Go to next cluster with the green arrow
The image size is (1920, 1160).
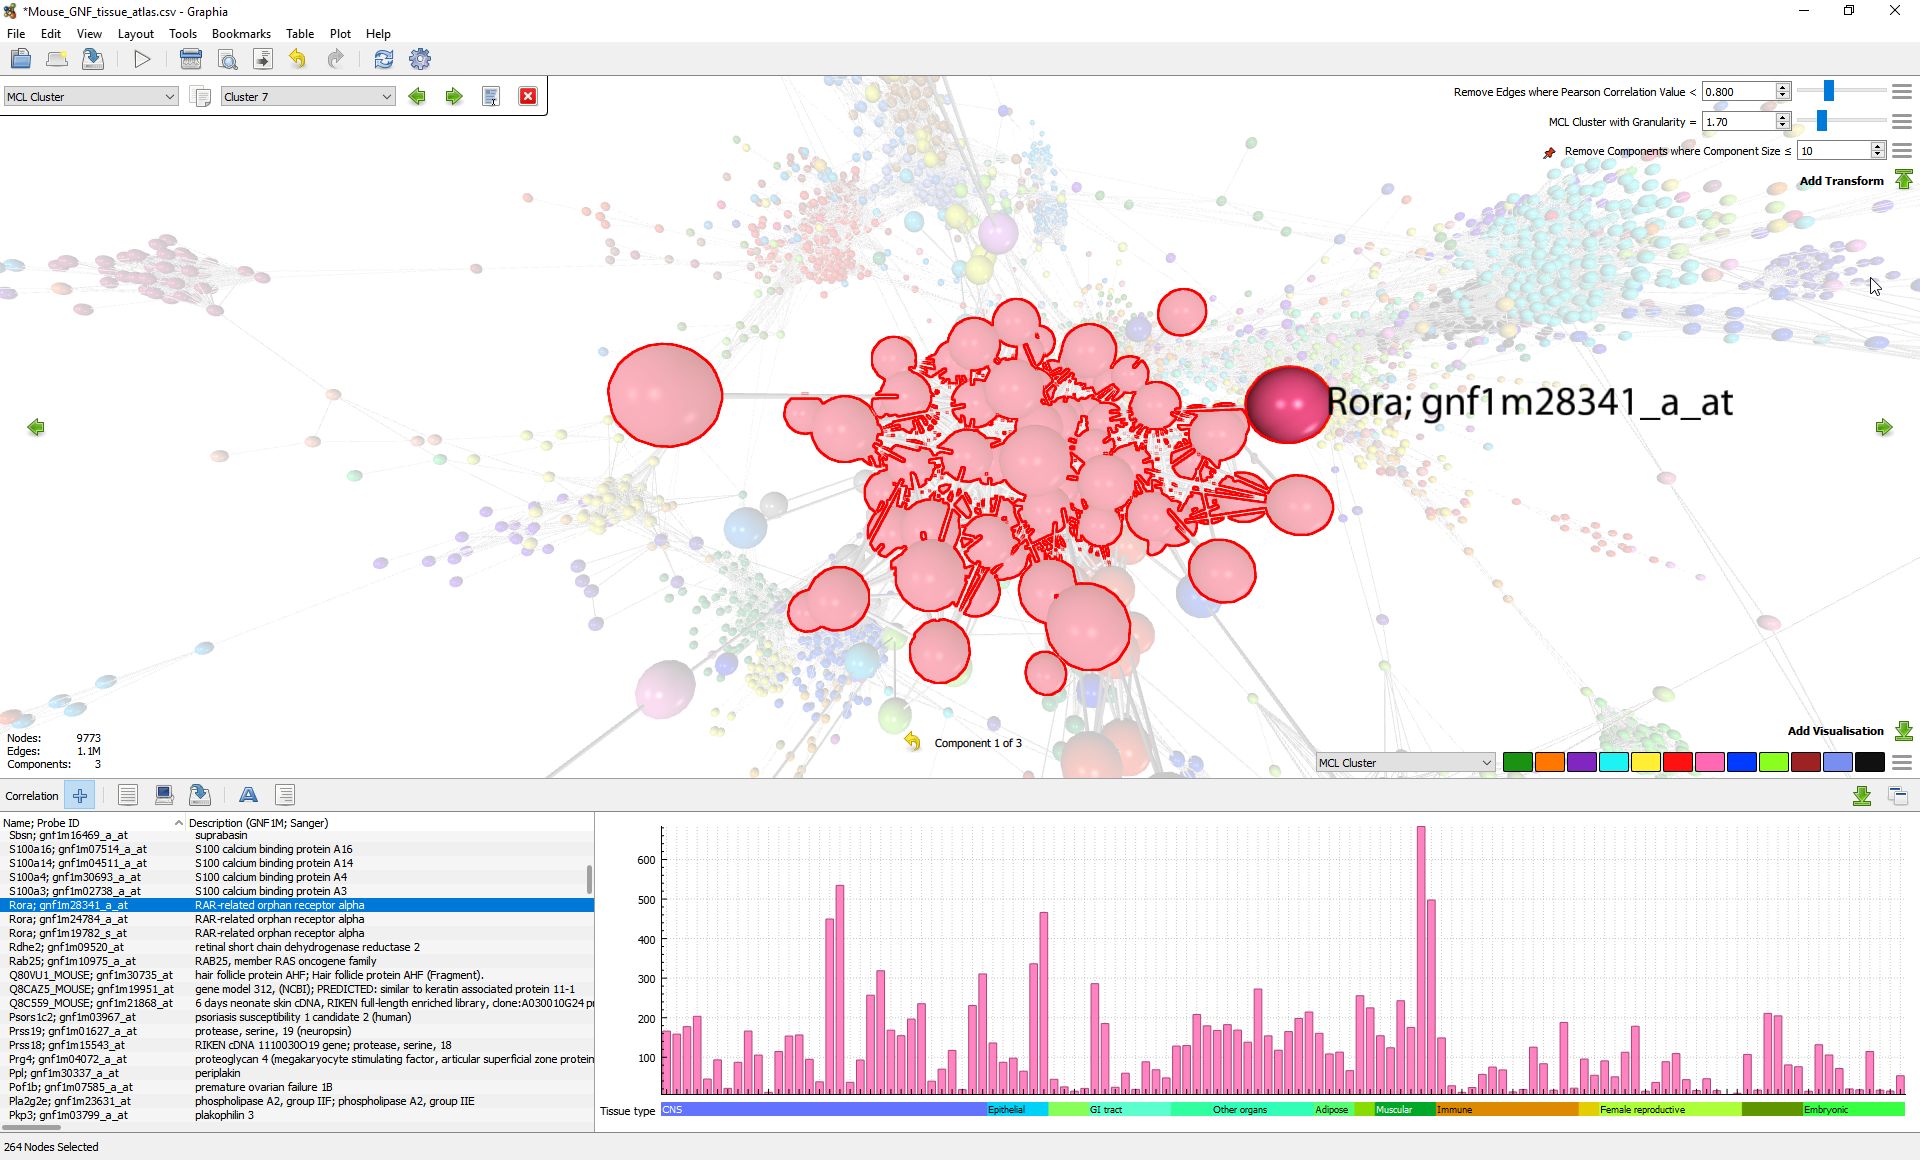click(x=454, y=96)
